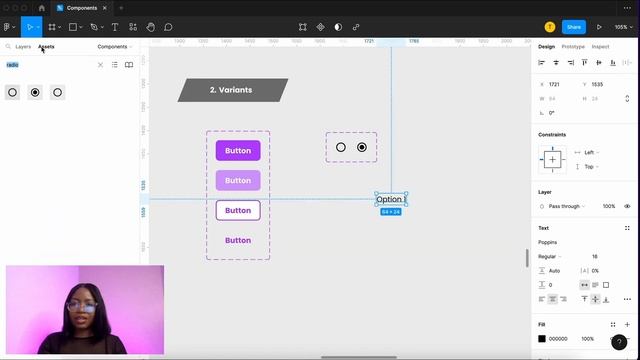
Task: Open vertical constraint Top dropdown
Action: (591, 167)
